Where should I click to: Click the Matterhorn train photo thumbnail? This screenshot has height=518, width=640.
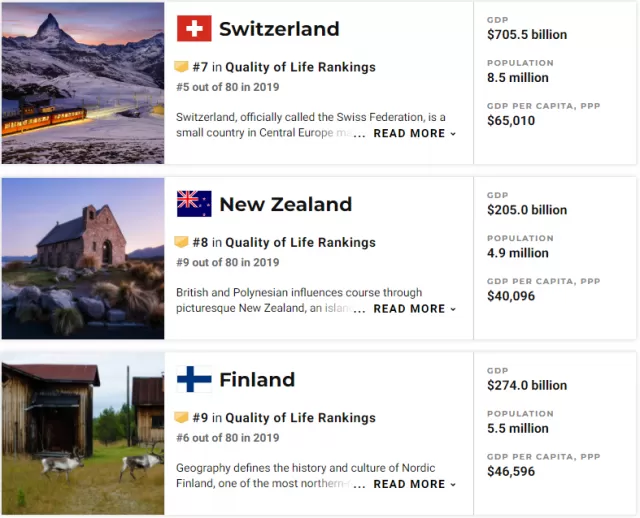pos(83,83)
